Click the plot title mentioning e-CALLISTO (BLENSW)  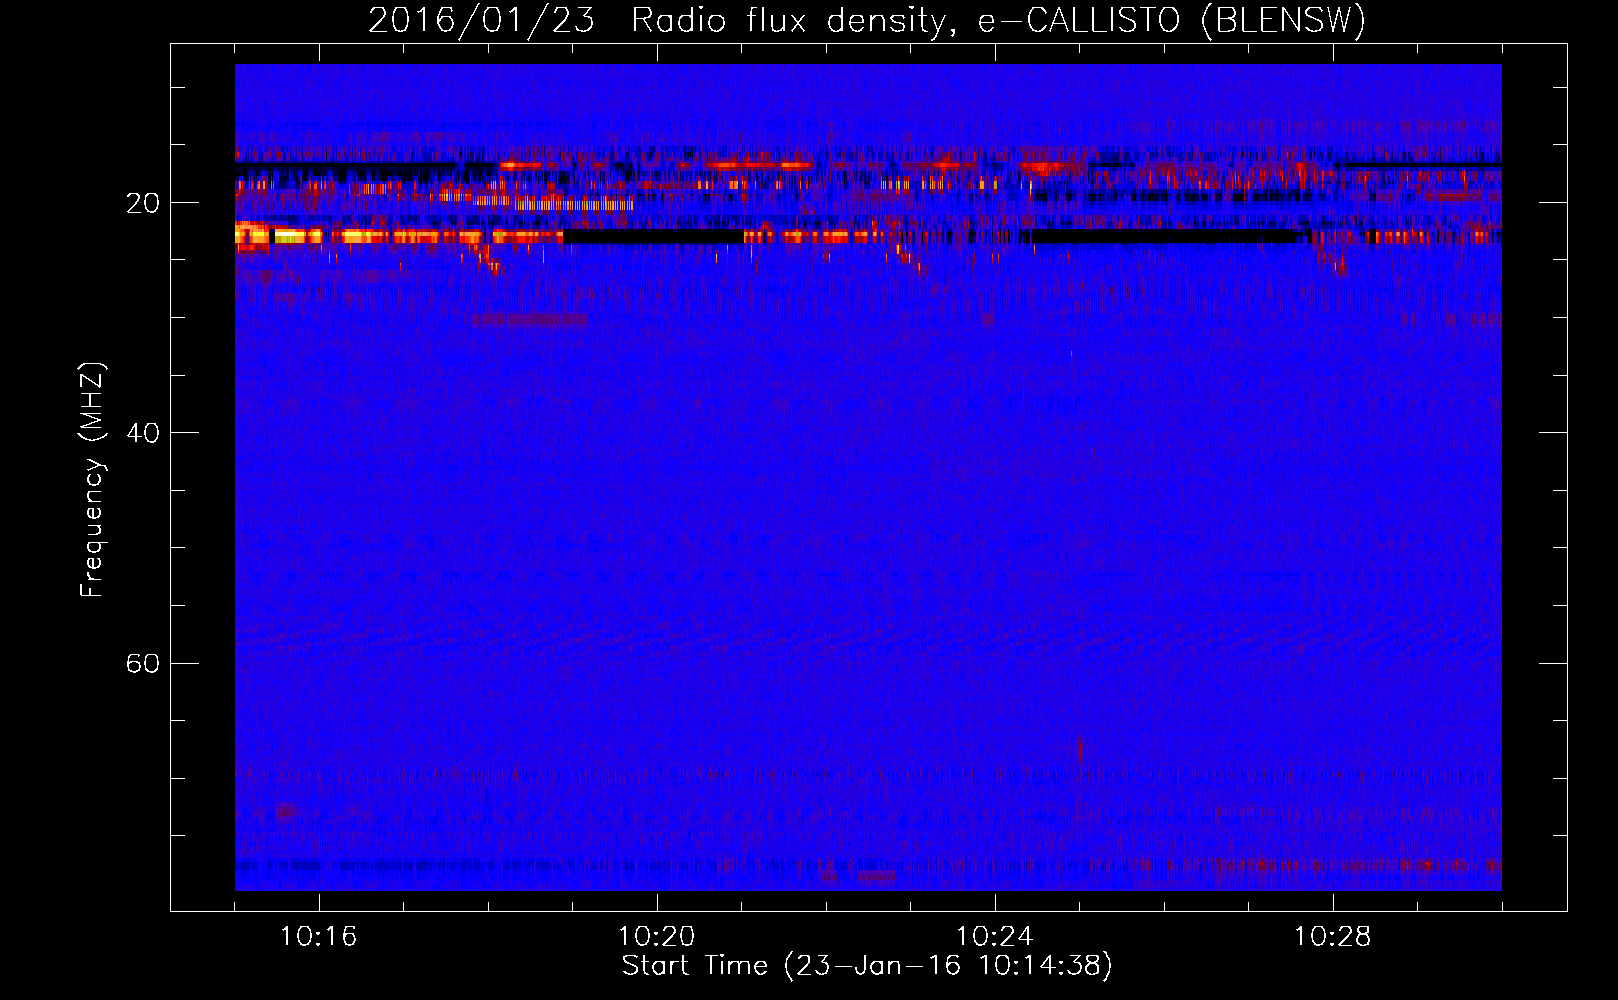866,20
